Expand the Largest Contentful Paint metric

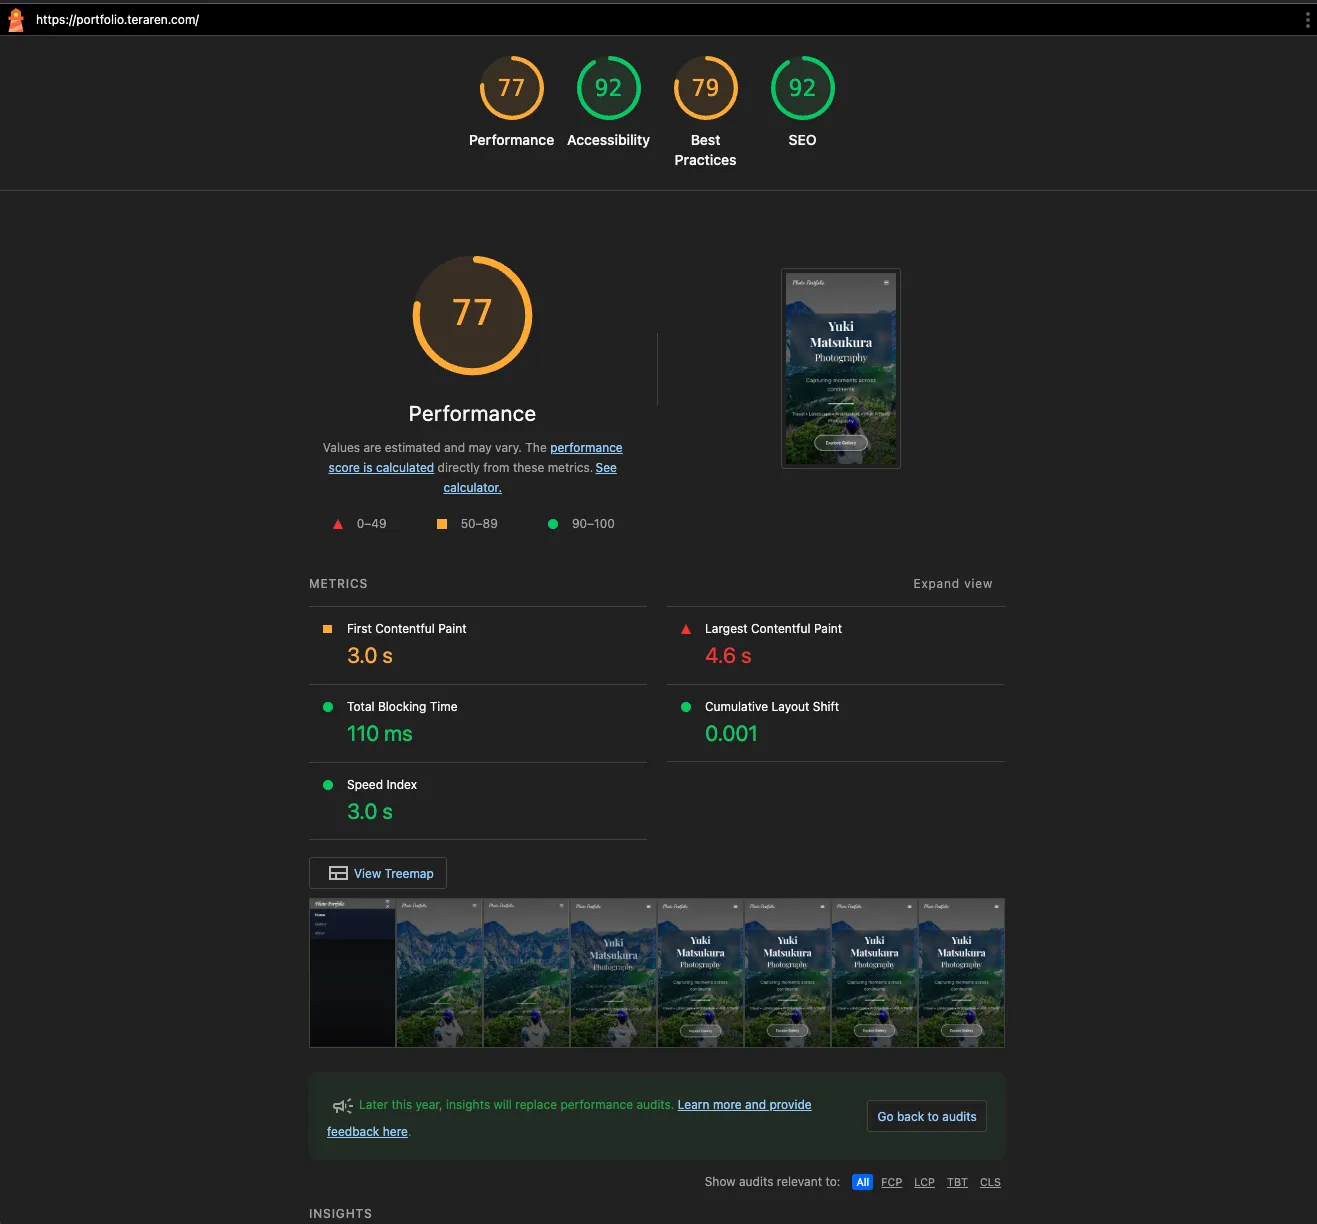point(773,629)
